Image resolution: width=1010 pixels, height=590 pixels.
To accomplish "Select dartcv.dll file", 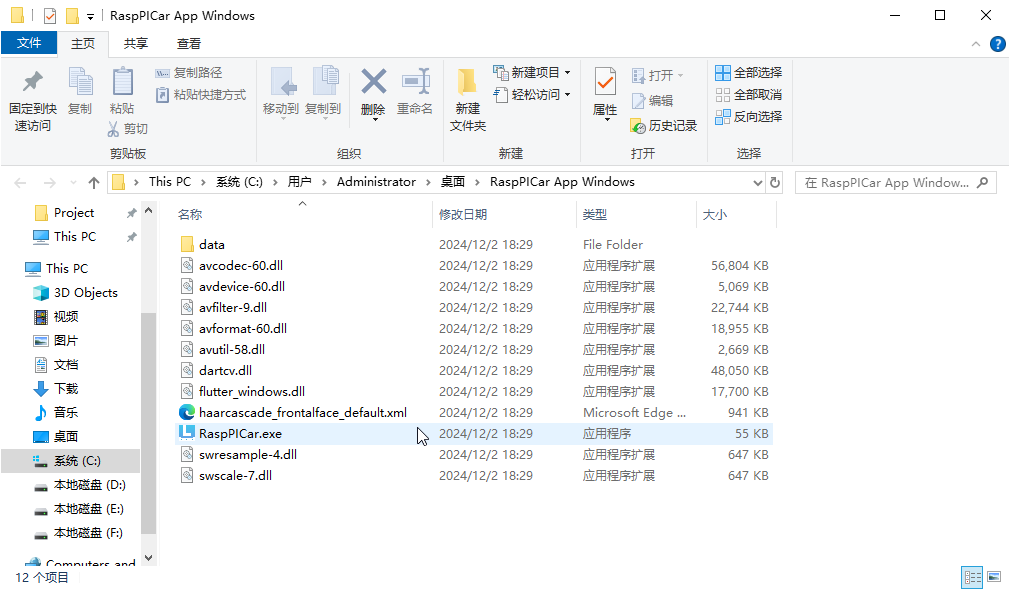I will click(x=225, y=370).
